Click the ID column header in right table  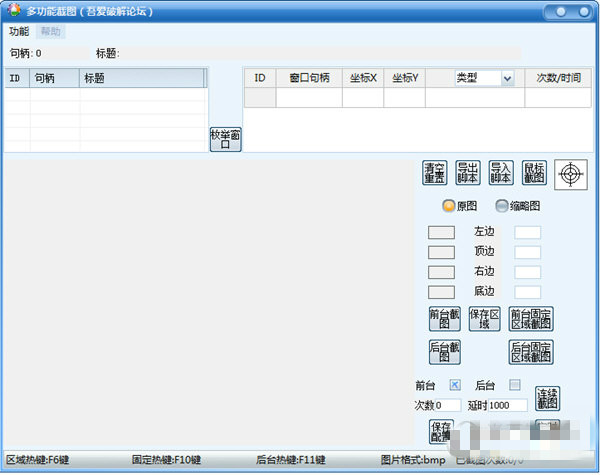click(260, 78)
